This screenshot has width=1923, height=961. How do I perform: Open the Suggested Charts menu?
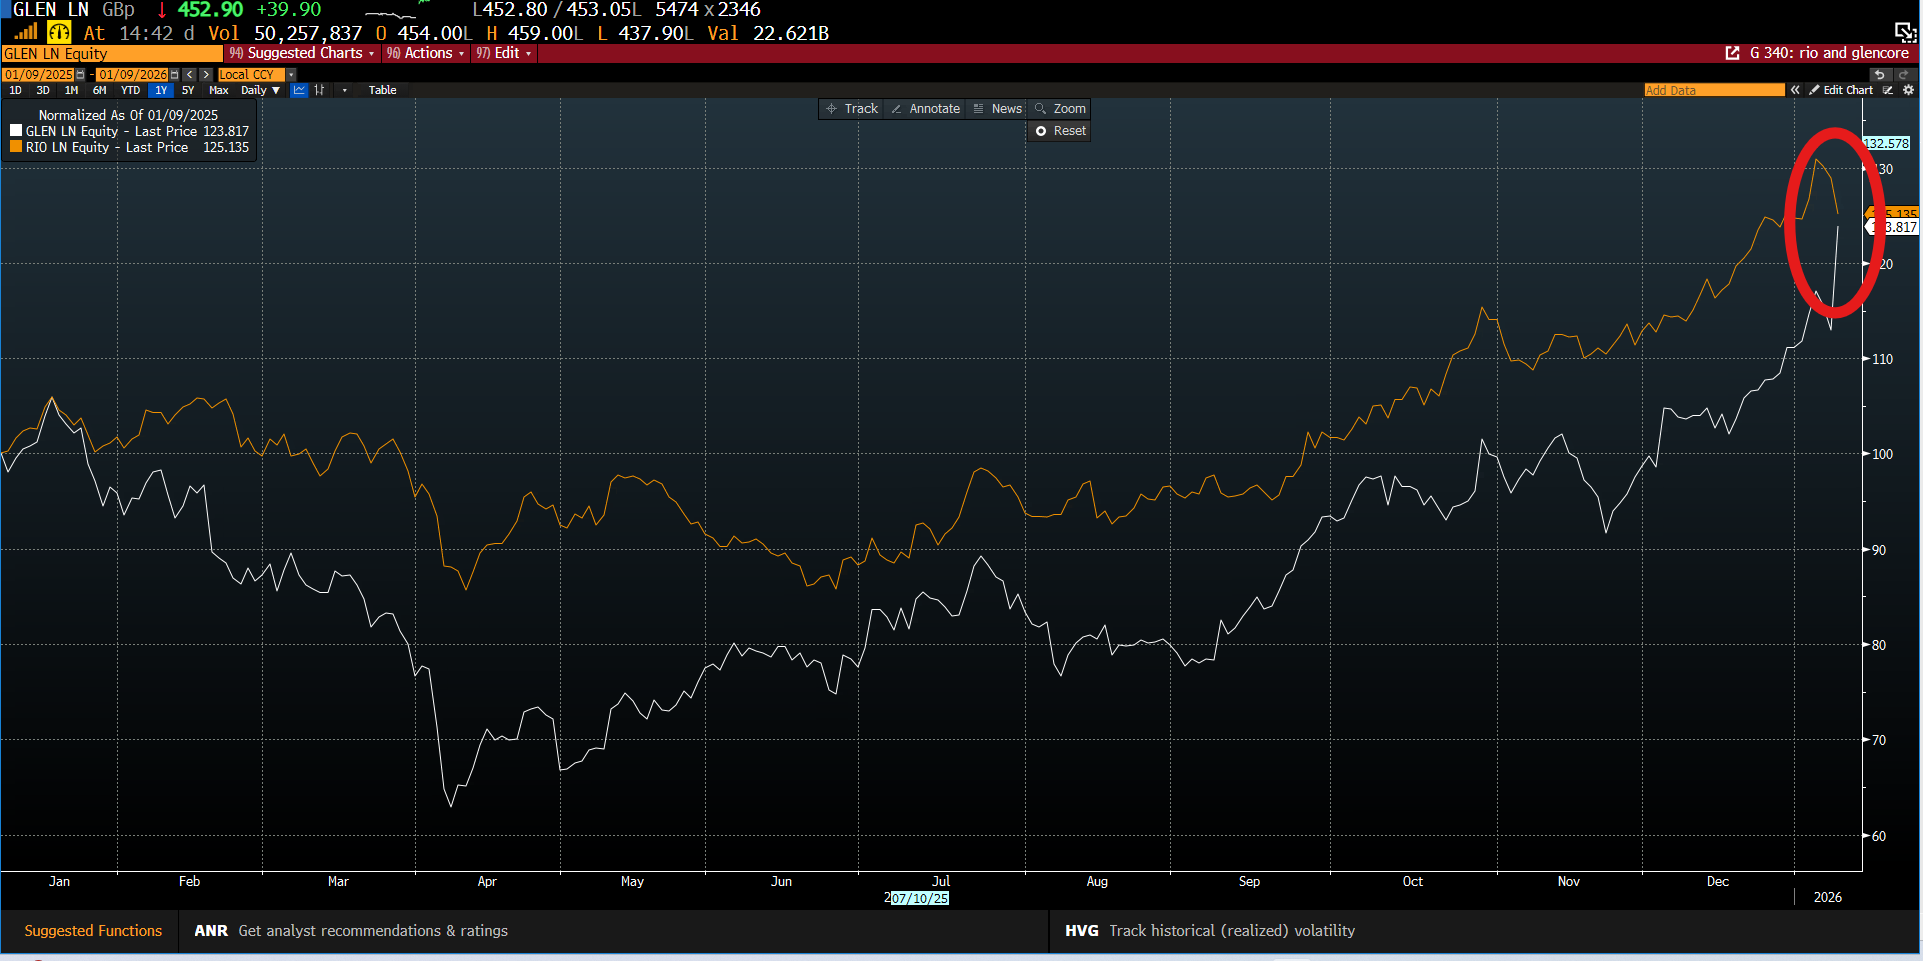pyautogui.click(x=302, y=53)
